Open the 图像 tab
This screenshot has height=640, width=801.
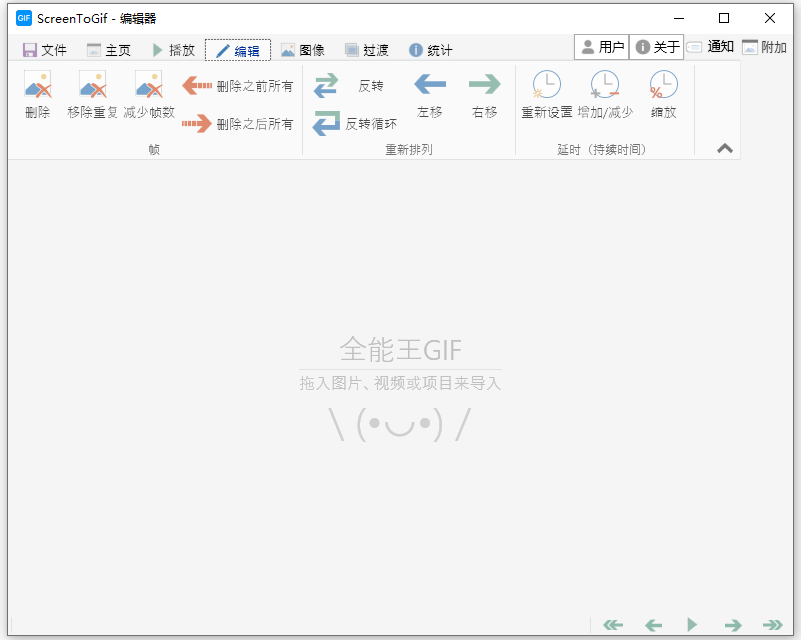point(303,50)
